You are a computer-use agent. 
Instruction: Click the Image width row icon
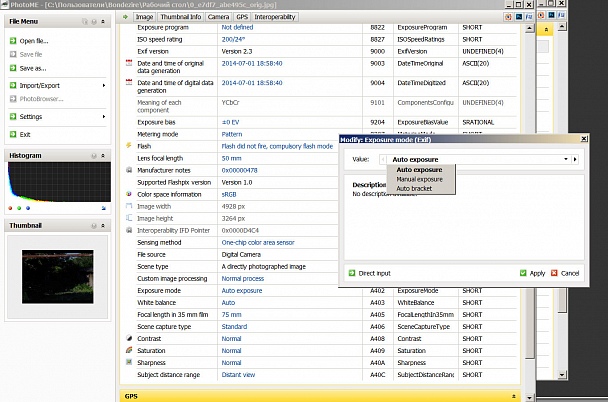click(129, 206)
